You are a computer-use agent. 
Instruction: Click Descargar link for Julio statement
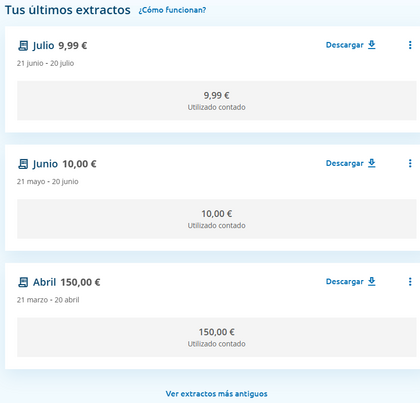tap(345, 45)
